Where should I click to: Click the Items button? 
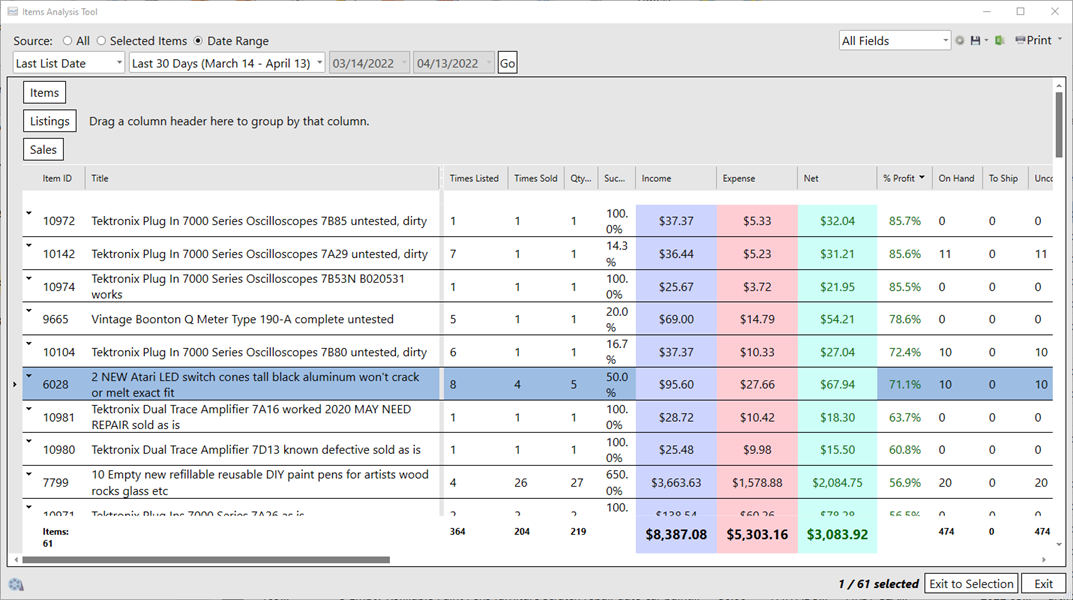tap(44, 92)
